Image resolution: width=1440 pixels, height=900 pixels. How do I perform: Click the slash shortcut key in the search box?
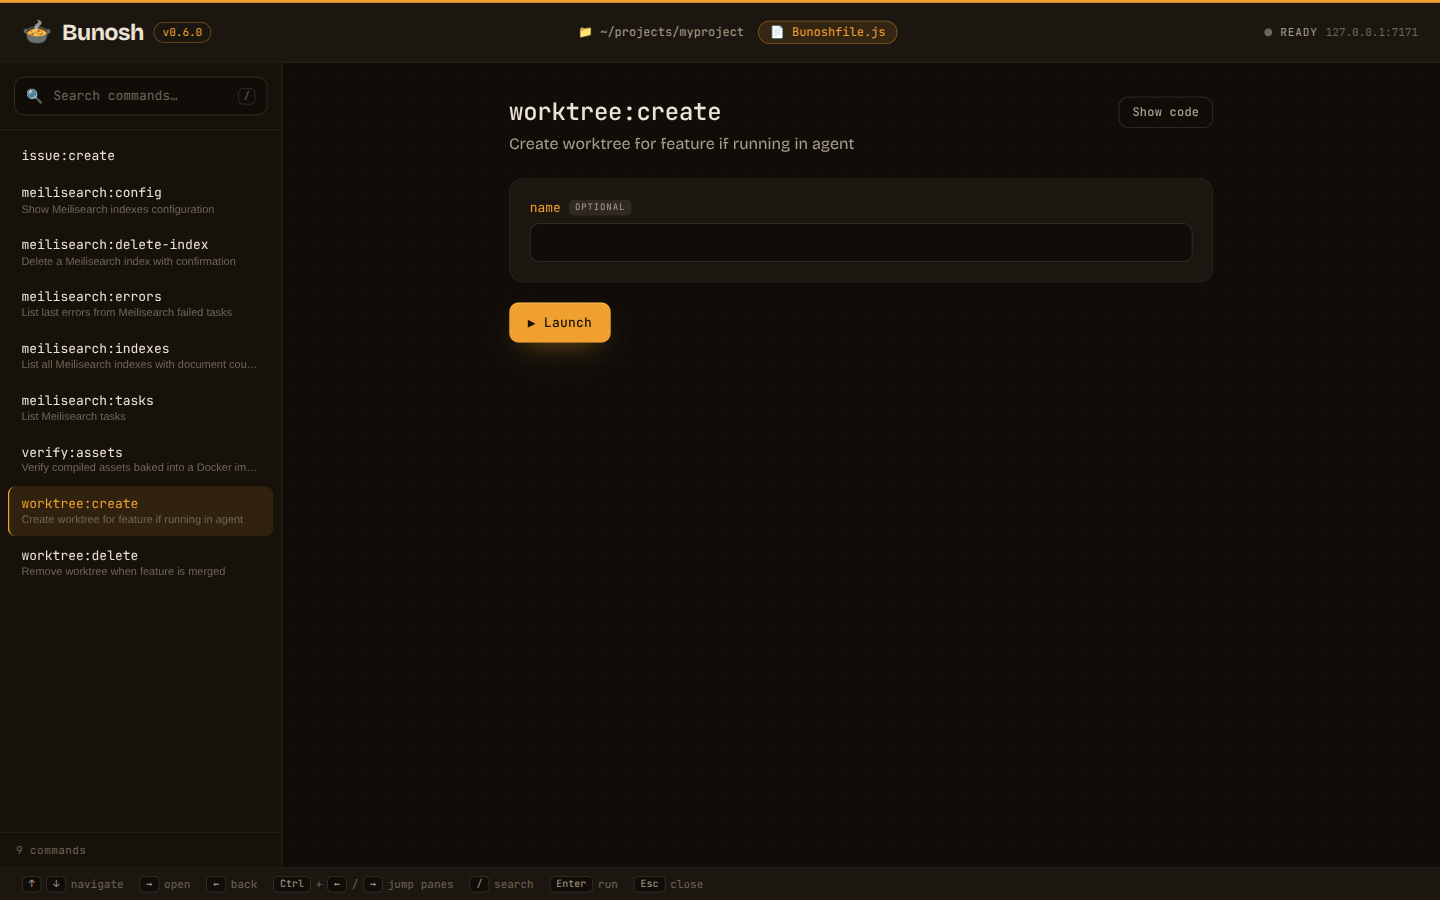246,96
